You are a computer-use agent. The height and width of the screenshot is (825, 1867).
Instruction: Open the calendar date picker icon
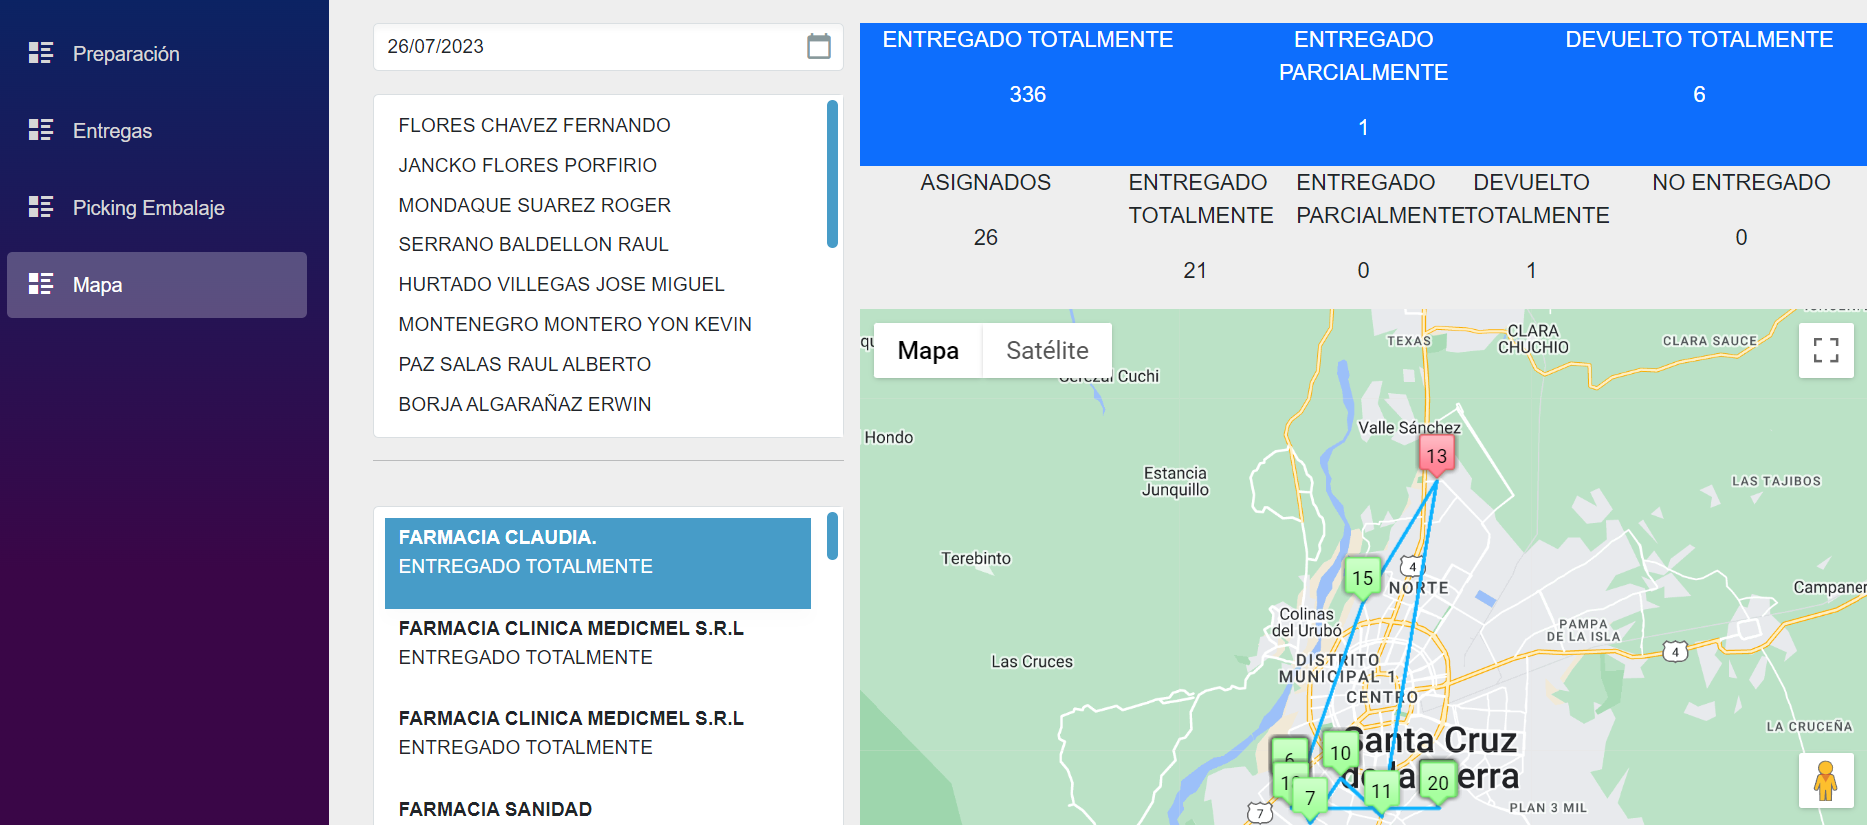(819, 46)
